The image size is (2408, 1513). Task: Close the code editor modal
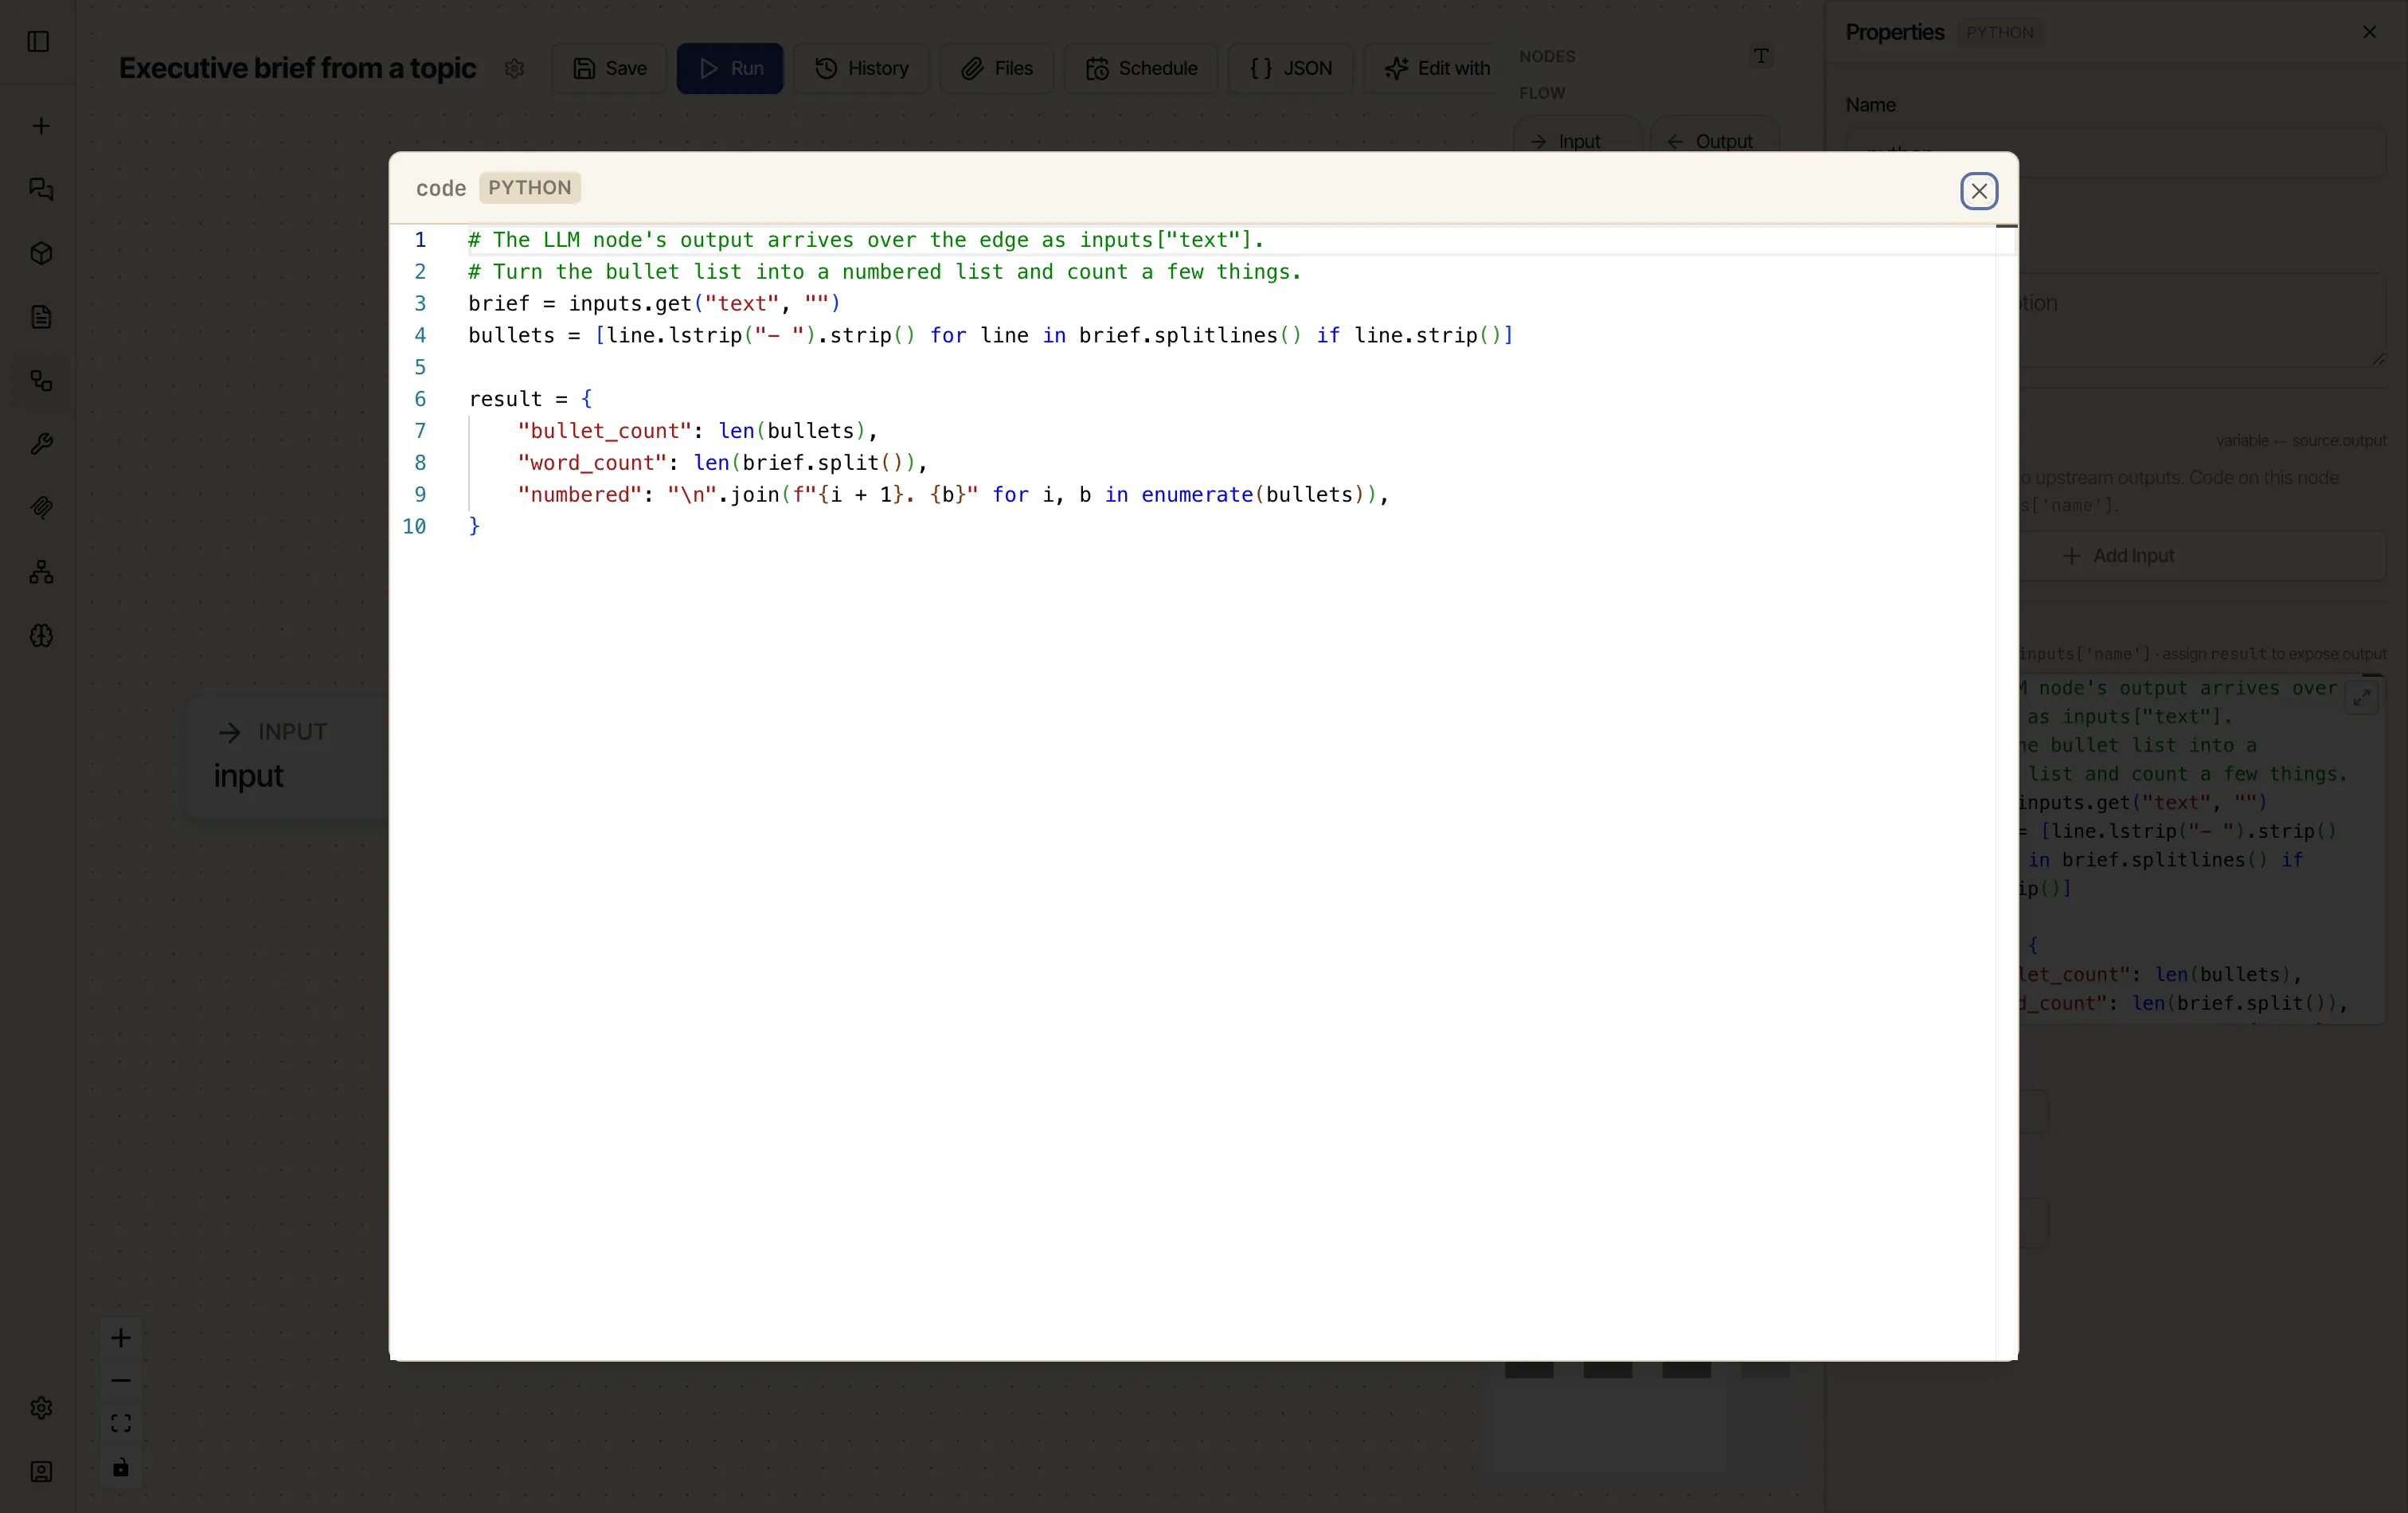1978,191
